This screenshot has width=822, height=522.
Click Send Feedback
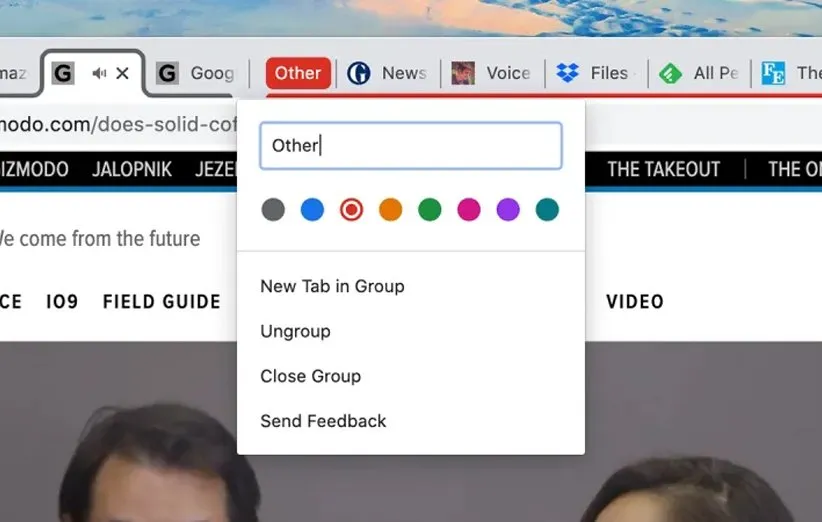pos(323,421)
